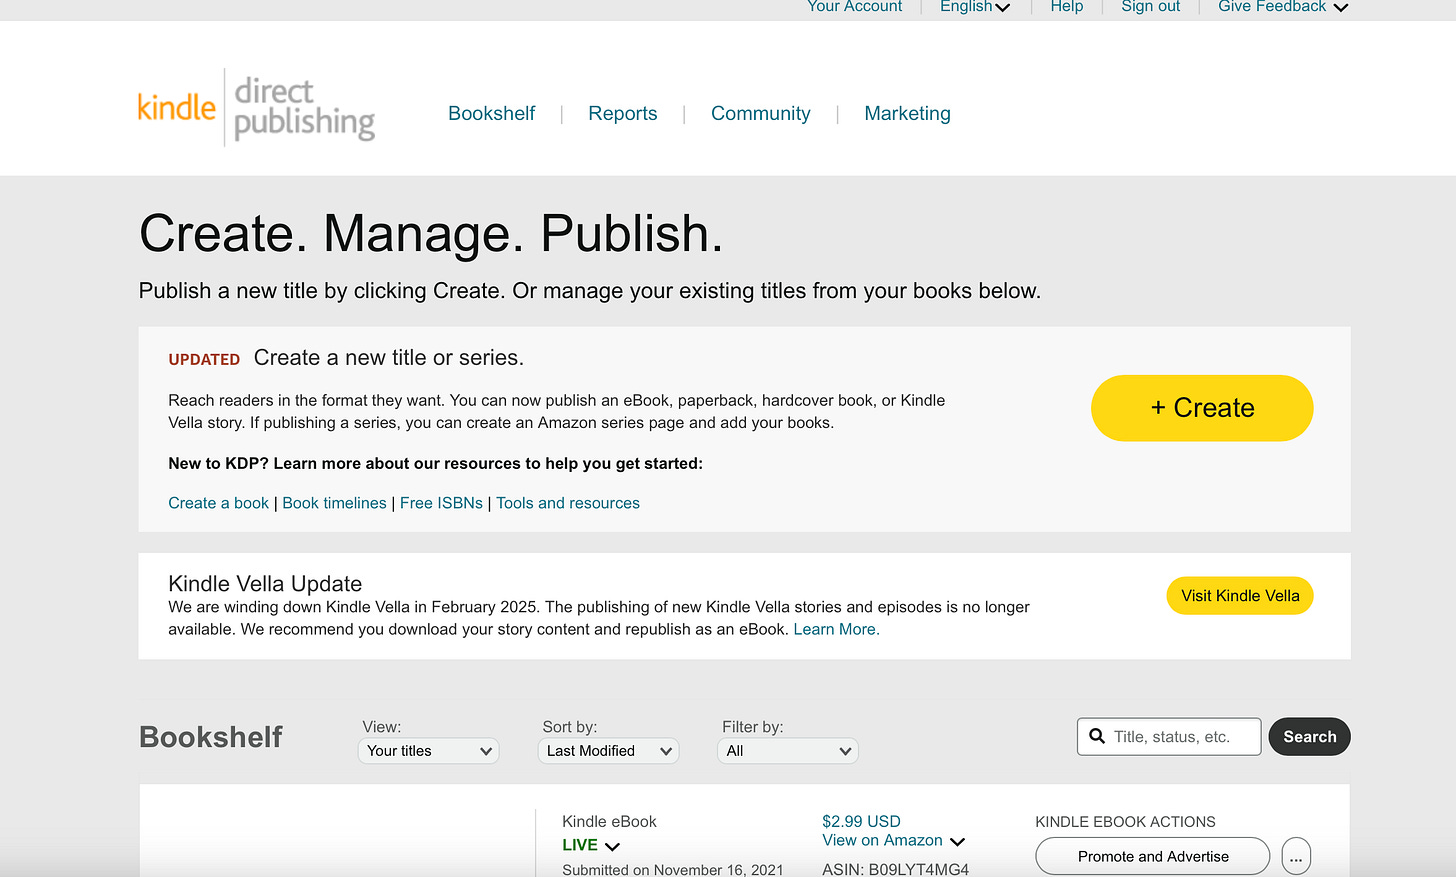The image size is (1456, 877).
Task: Click the '$2.99 USD' price text
Action: (x=861, y=821)
